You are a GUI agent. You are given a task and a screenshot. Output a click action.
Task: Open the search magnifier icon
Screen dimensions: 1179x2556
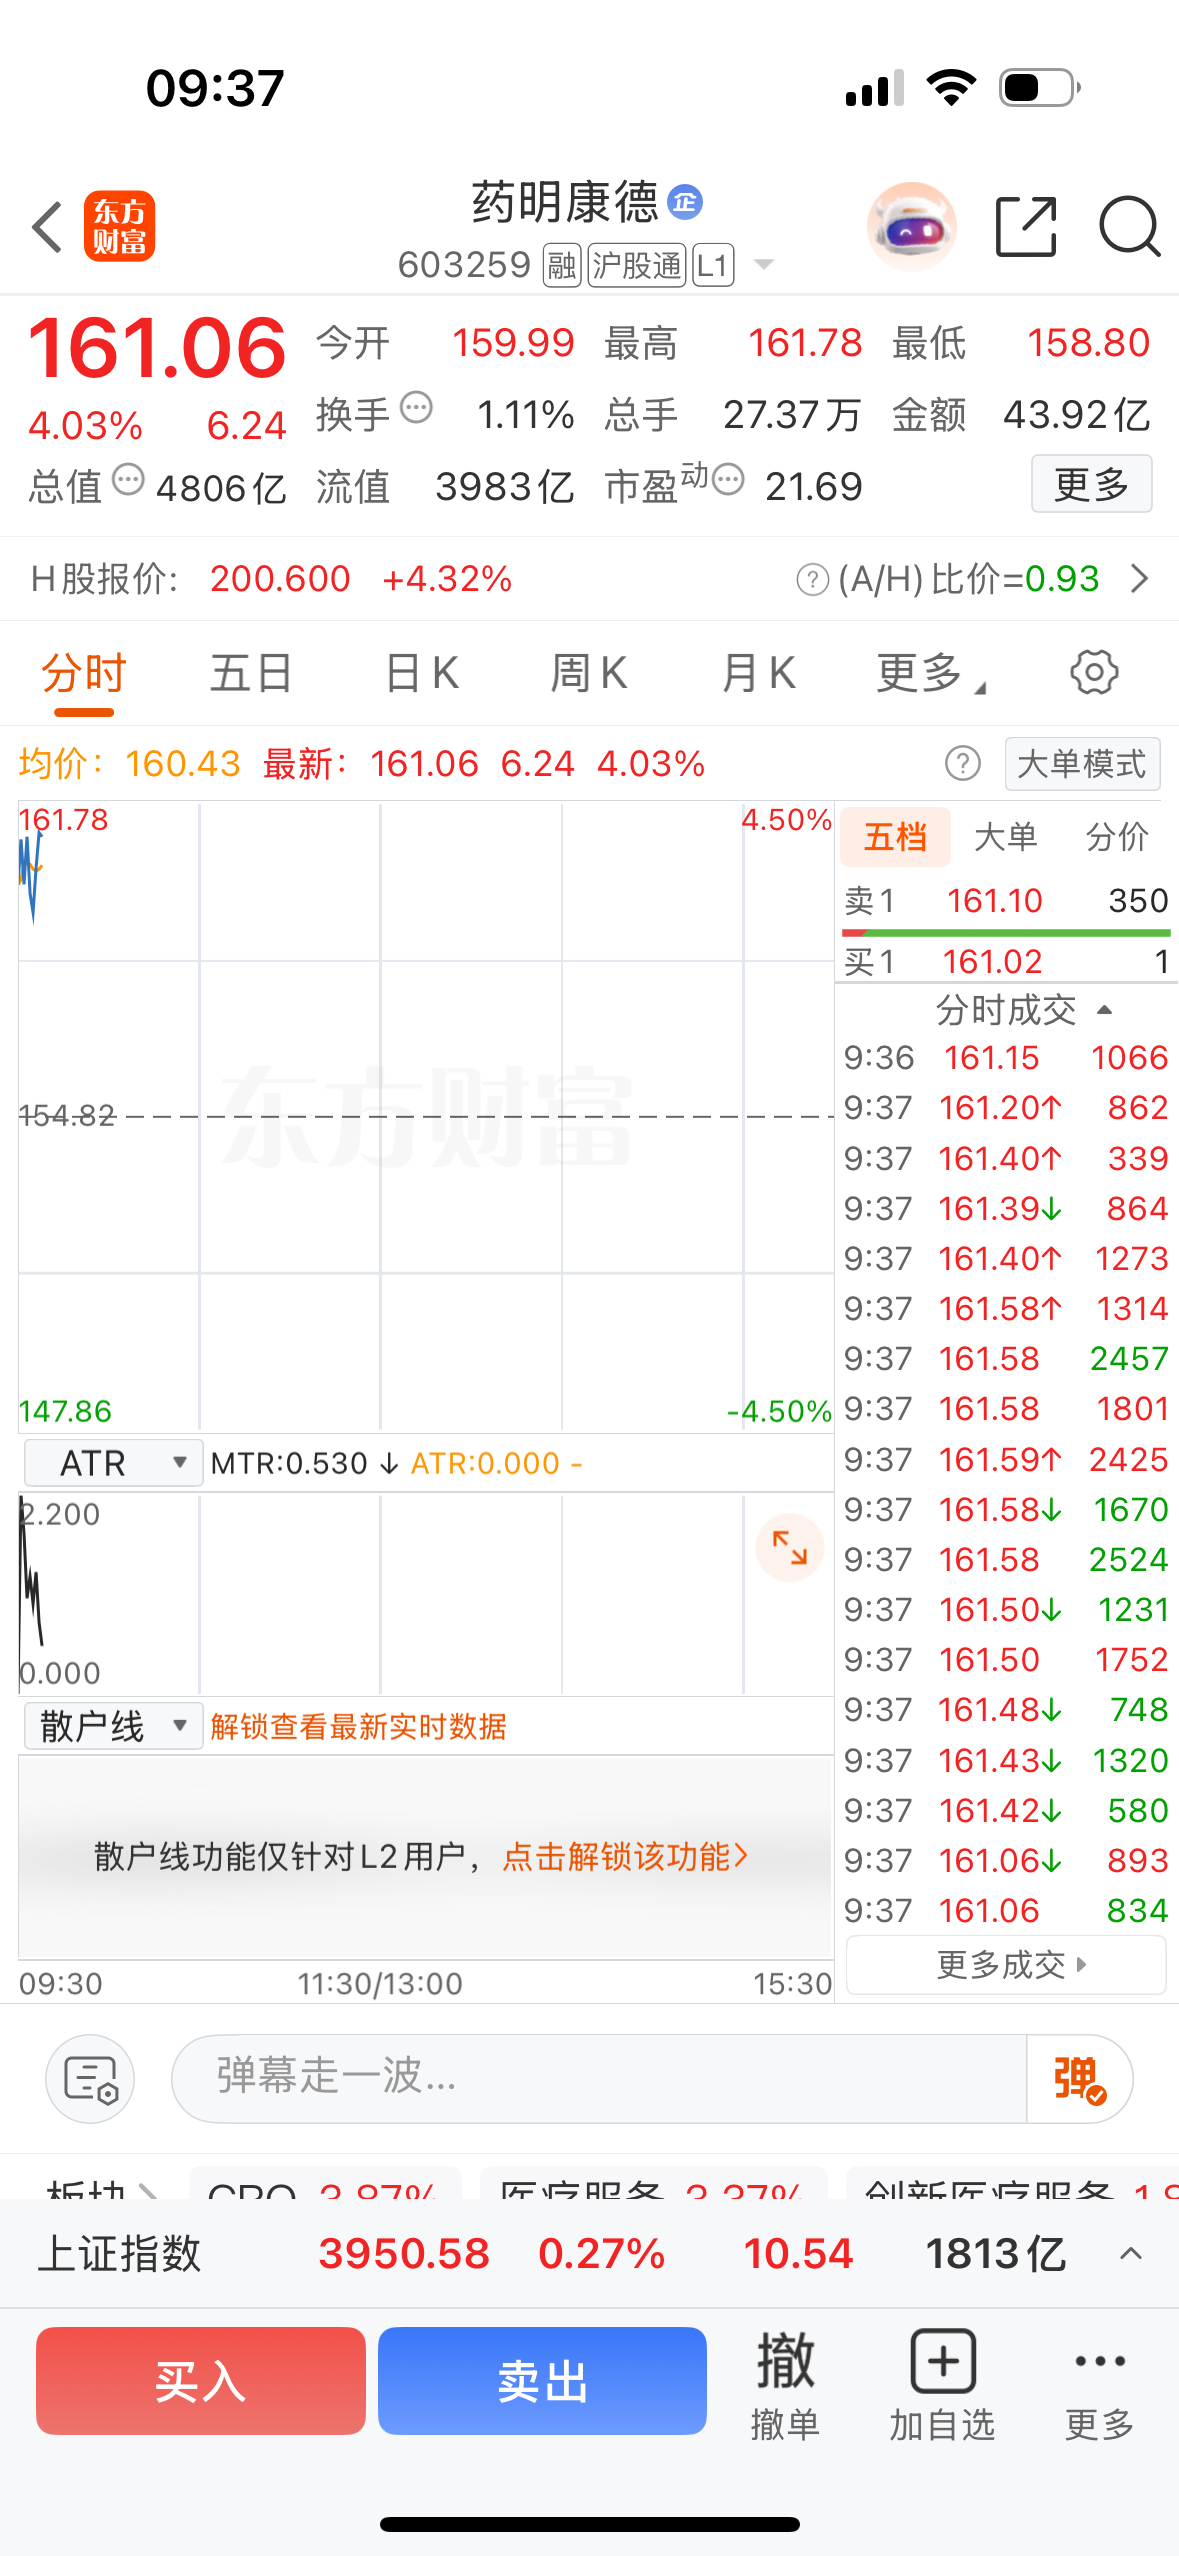pyautogui.click(x=1130, y=226)
